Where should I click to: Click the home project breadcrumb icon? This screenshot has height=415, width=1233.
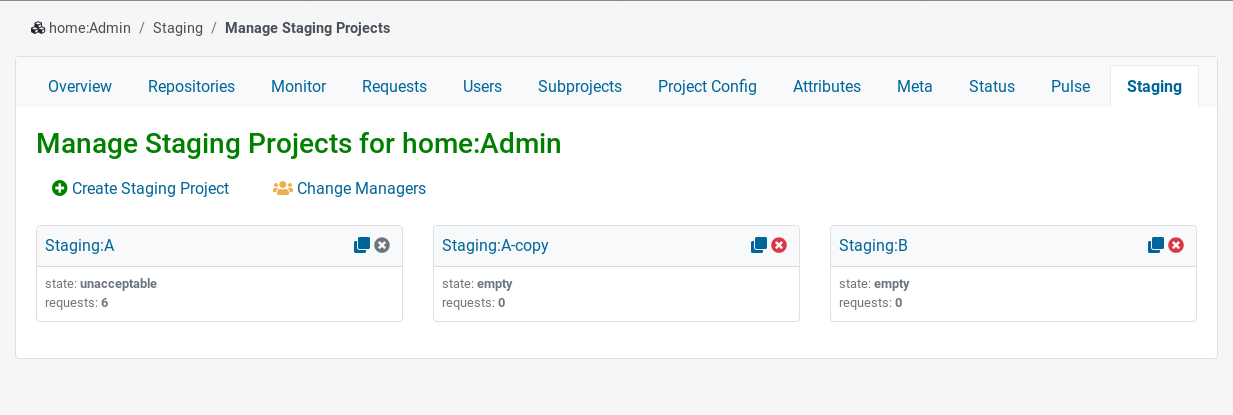tap(38, 28)
